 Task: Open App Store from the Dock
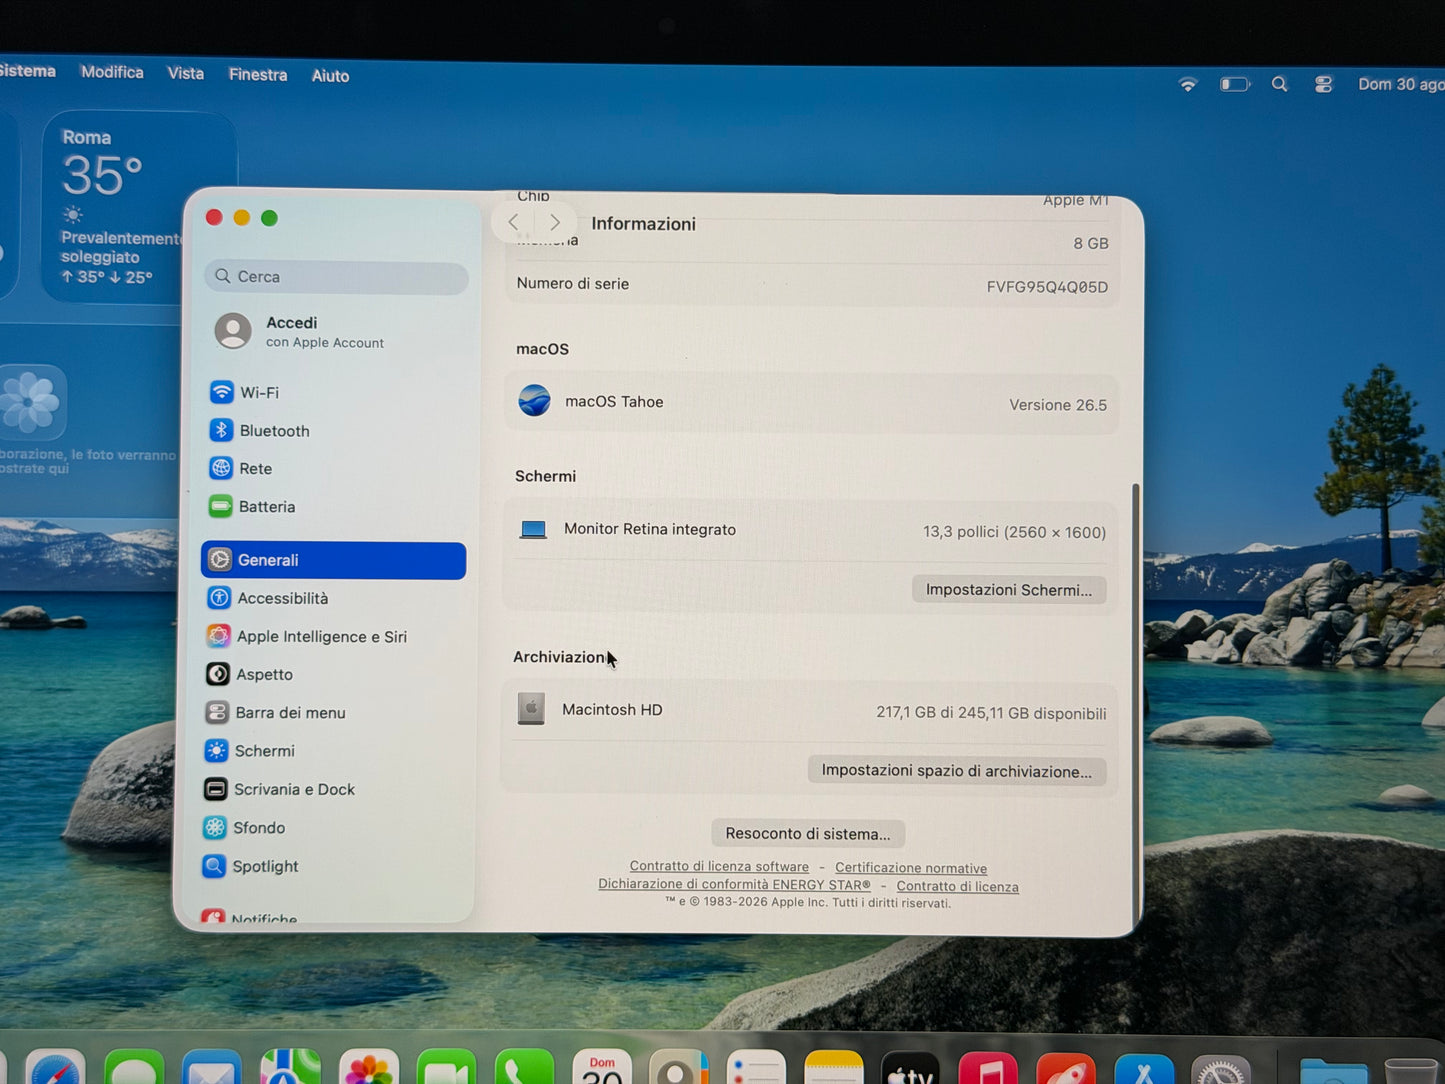point(1143,1068)
